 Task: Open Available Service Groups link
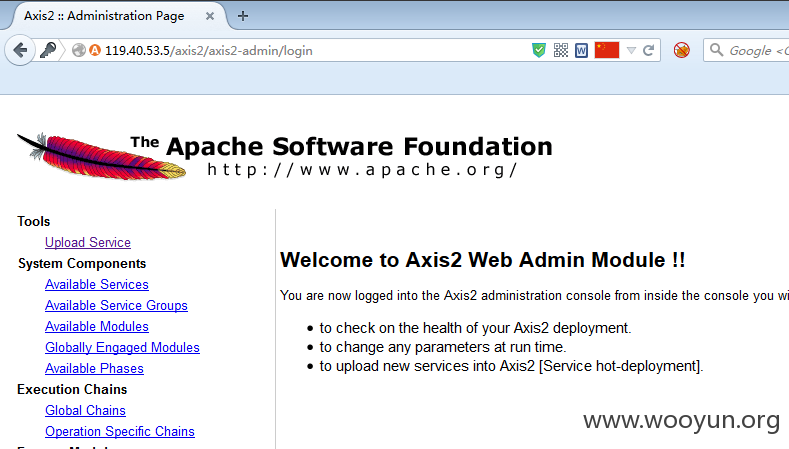coord(116,306)
